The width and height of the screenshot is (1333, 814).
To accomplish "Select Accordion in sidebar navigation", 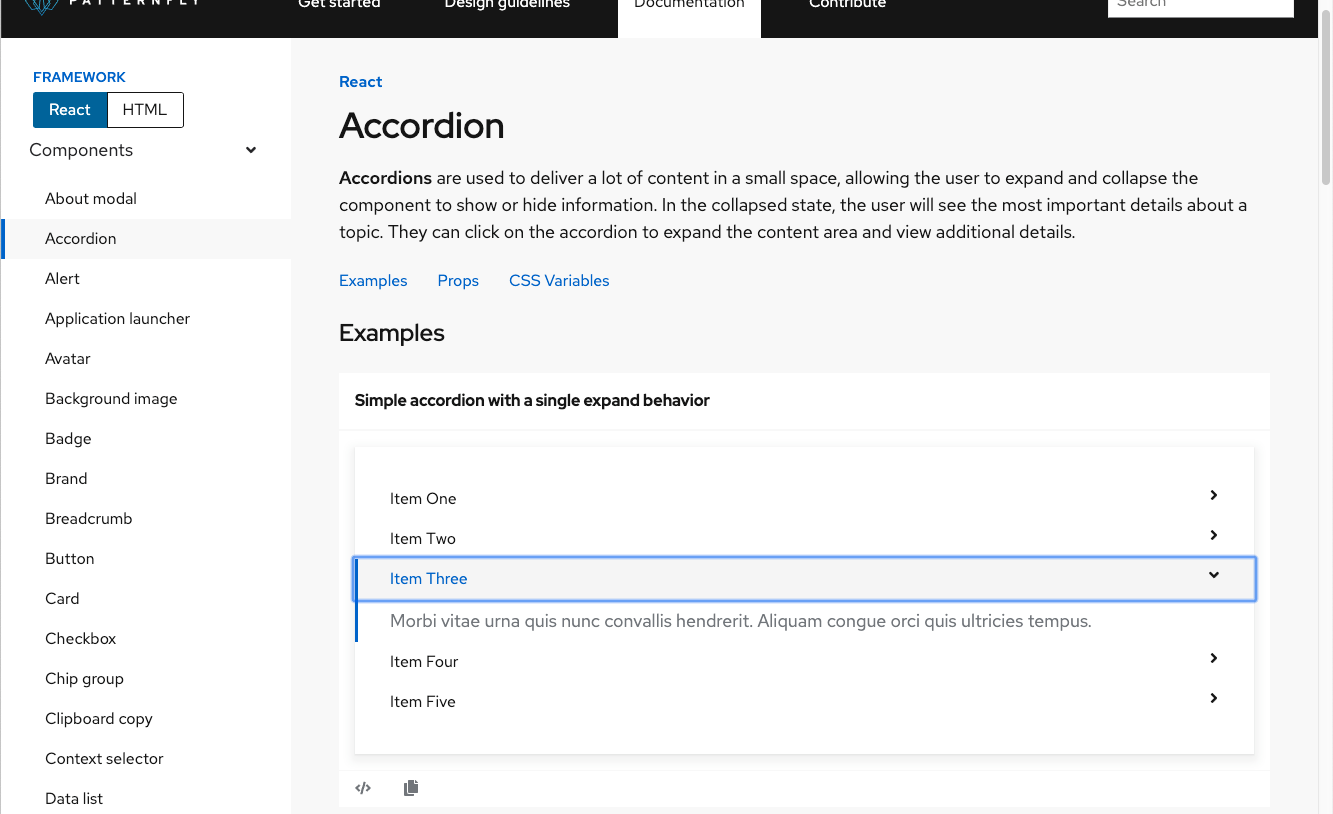I will (147, 239).
